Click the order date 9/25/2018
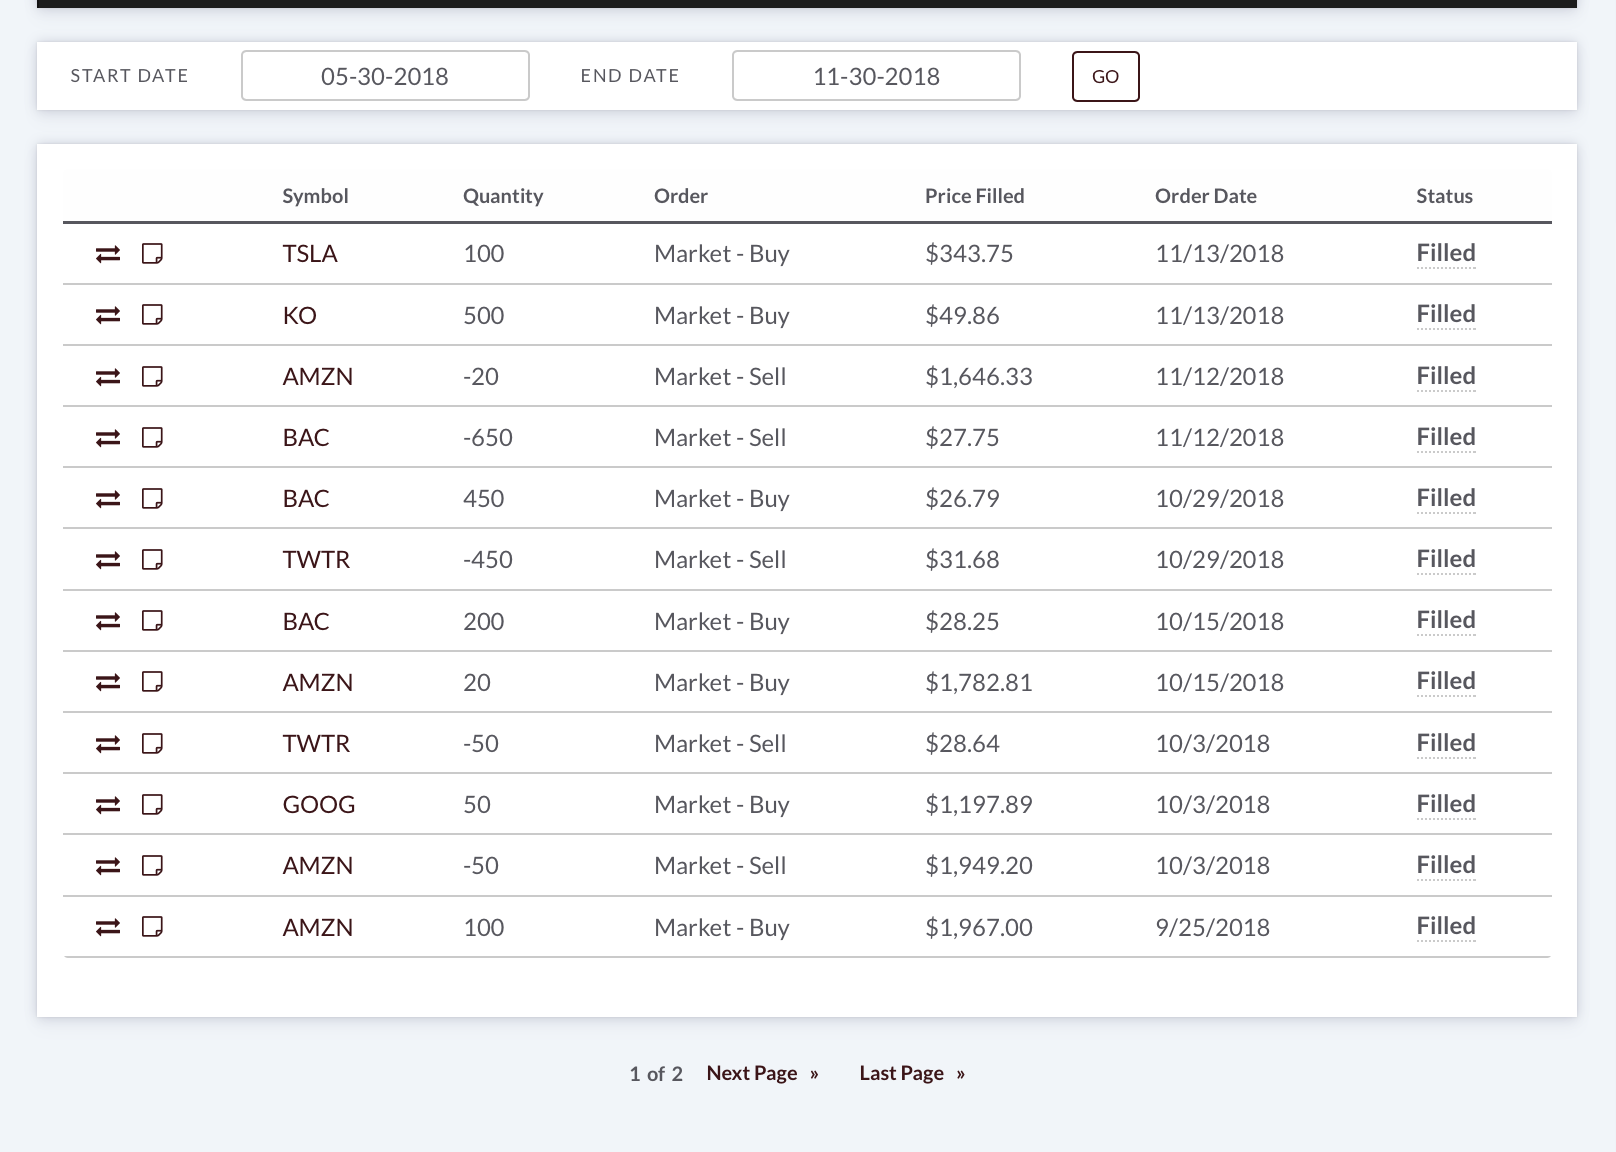Screen dimensions: 1616x1152 [1213, 928]
